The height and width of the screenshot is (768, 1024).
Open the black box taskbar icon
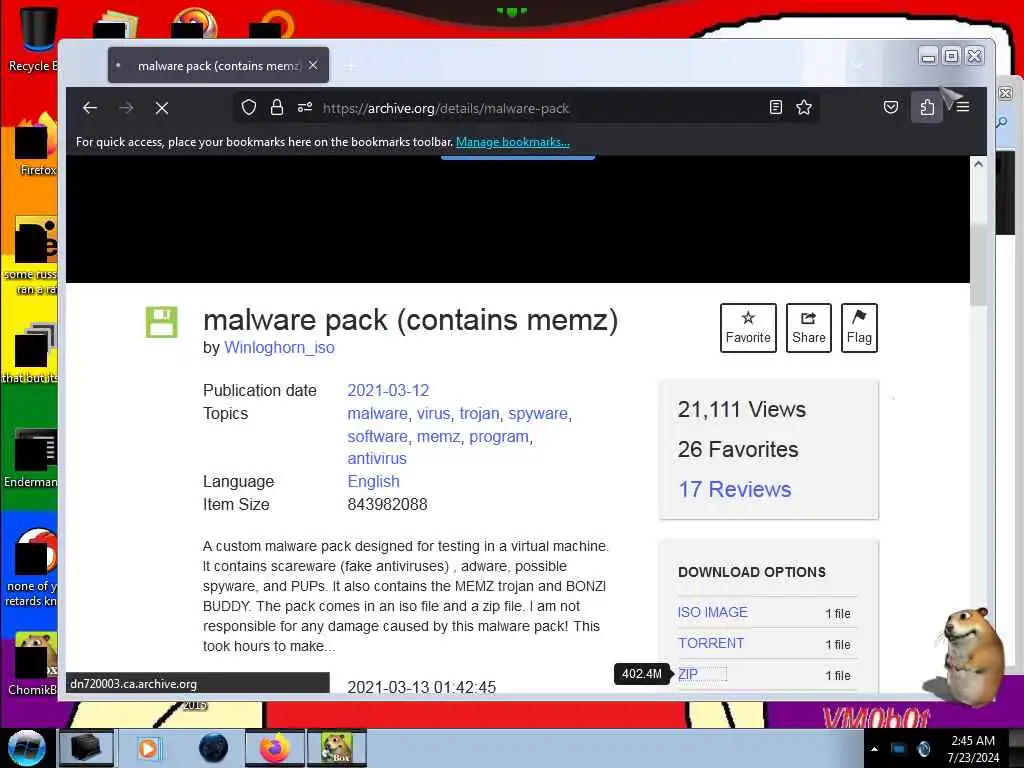click(86, 748)
